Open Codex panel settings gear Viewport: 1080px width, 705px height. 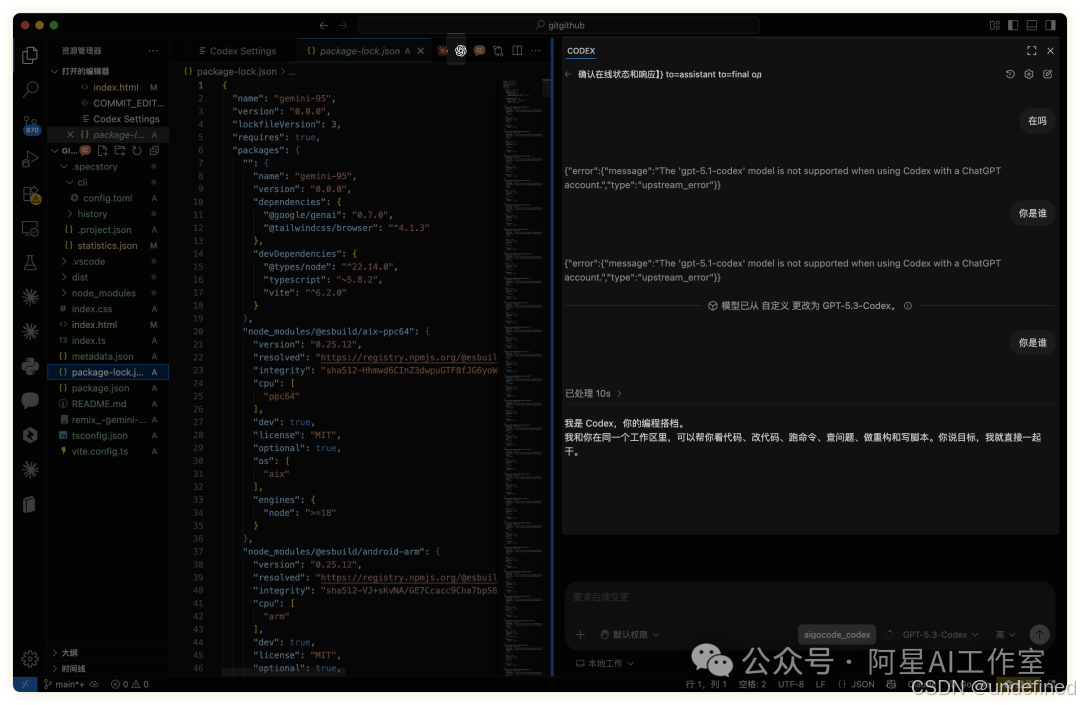[x=1028, y=74]
